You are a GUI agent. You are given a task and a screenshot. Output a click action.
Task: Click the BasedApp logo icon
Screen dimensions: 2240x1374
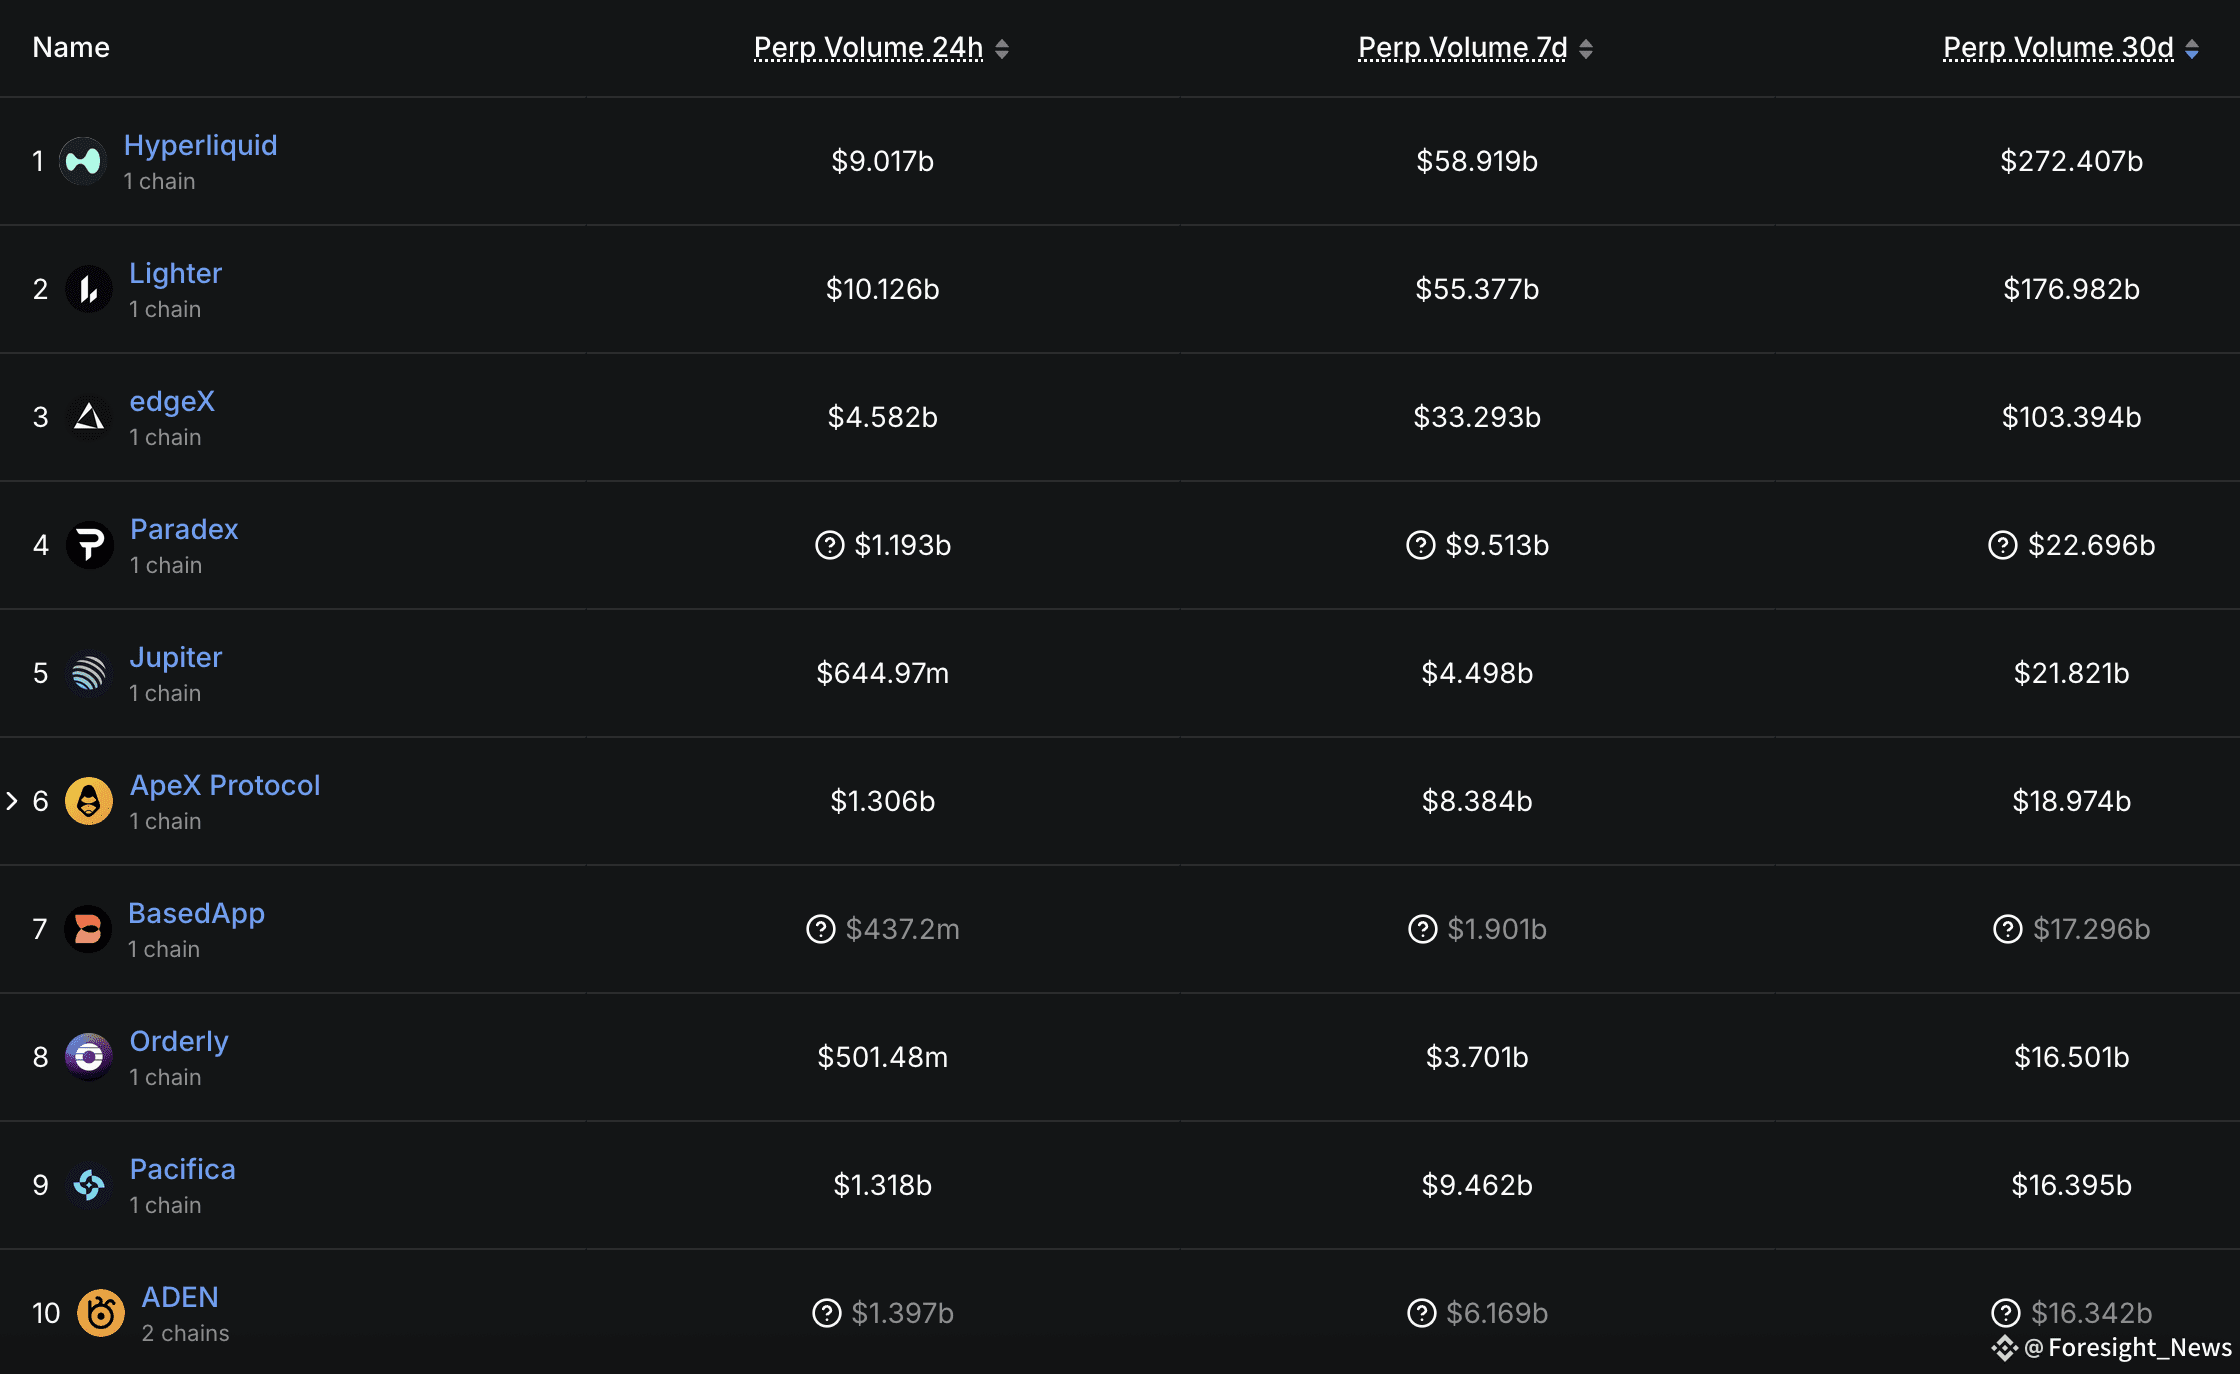click(88, 929)
